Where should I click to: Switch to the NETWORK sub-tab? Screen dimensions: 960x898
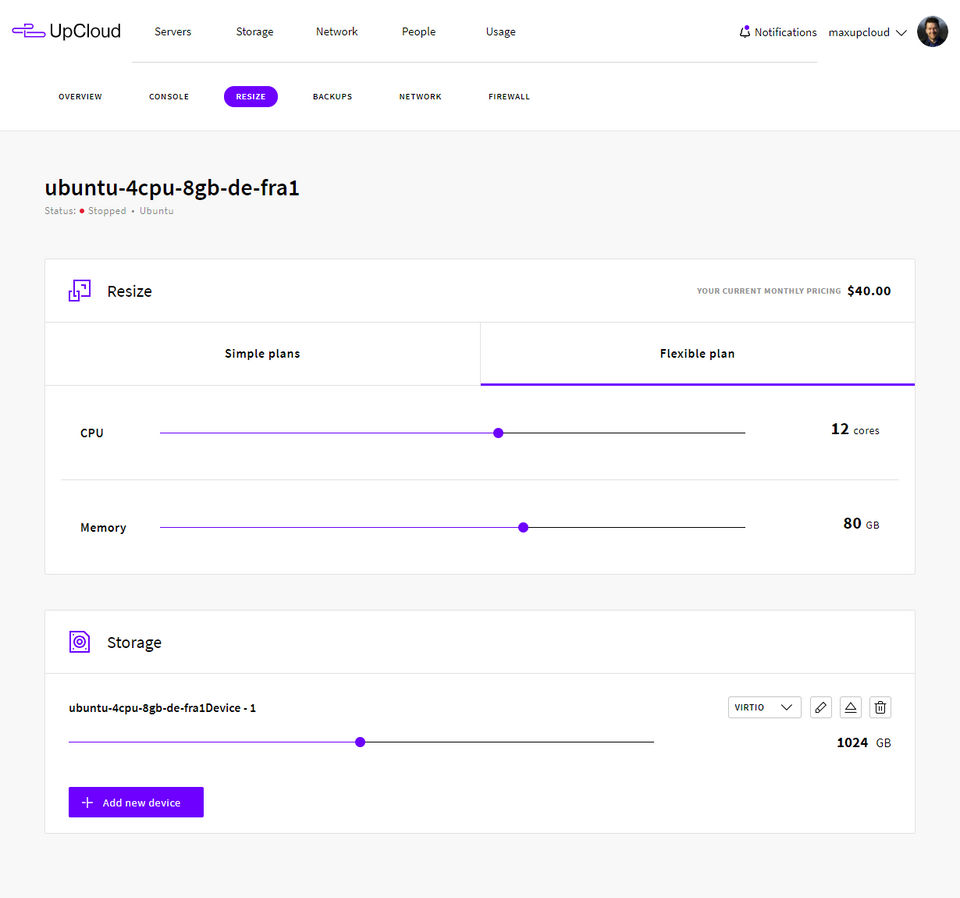pyautogui.click(x=420, y=97)
